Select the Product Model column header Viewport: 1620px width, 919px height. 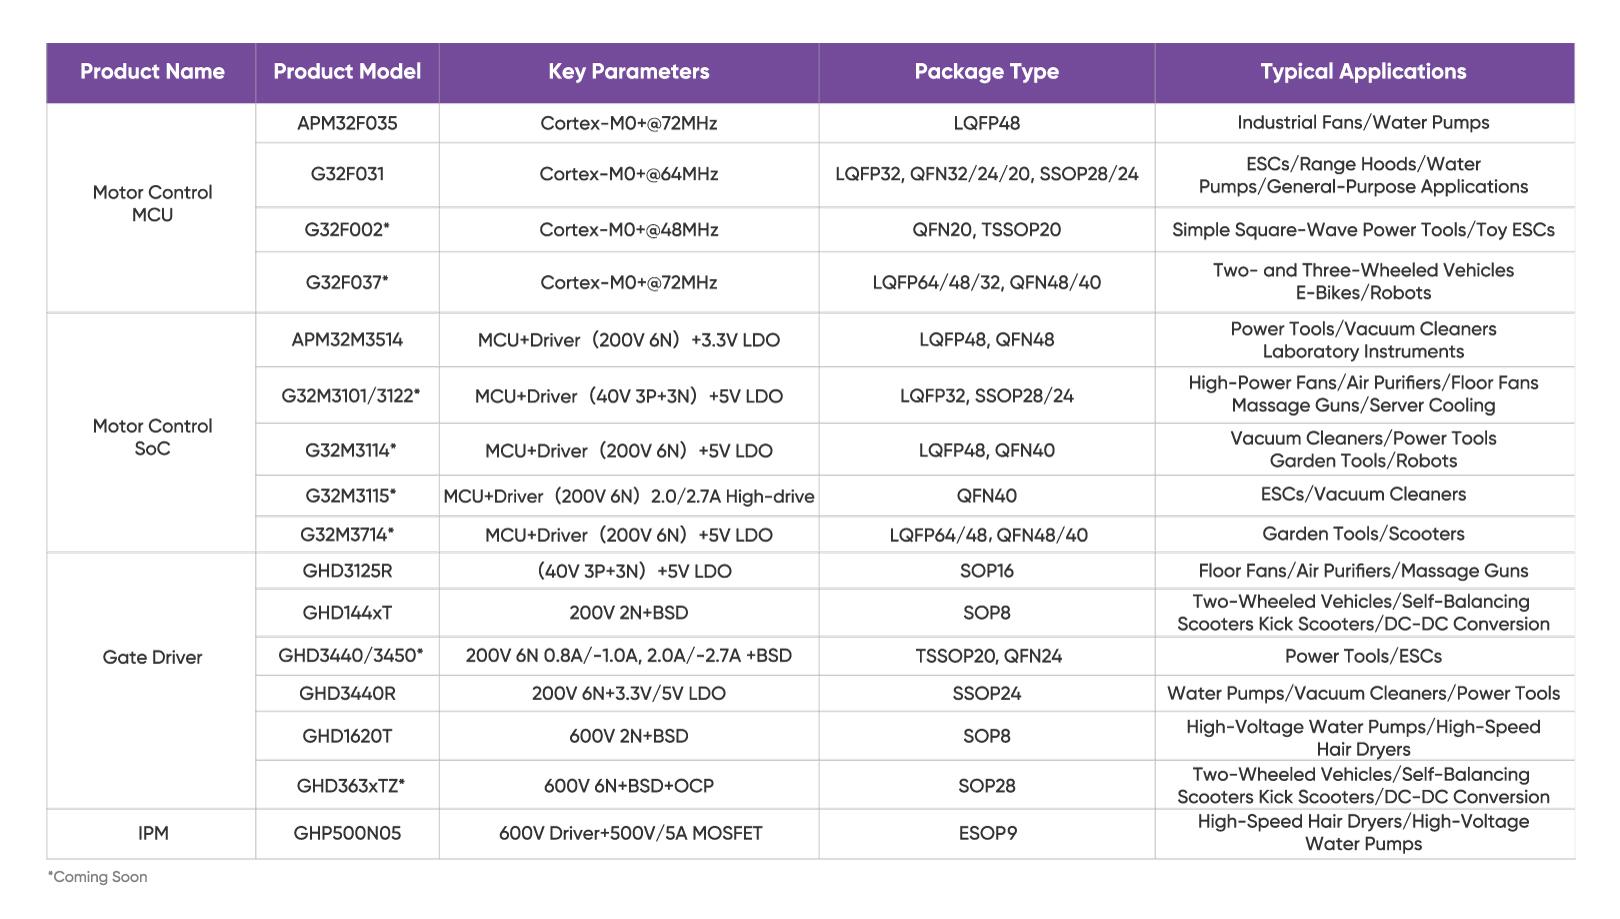coord(347,72)
